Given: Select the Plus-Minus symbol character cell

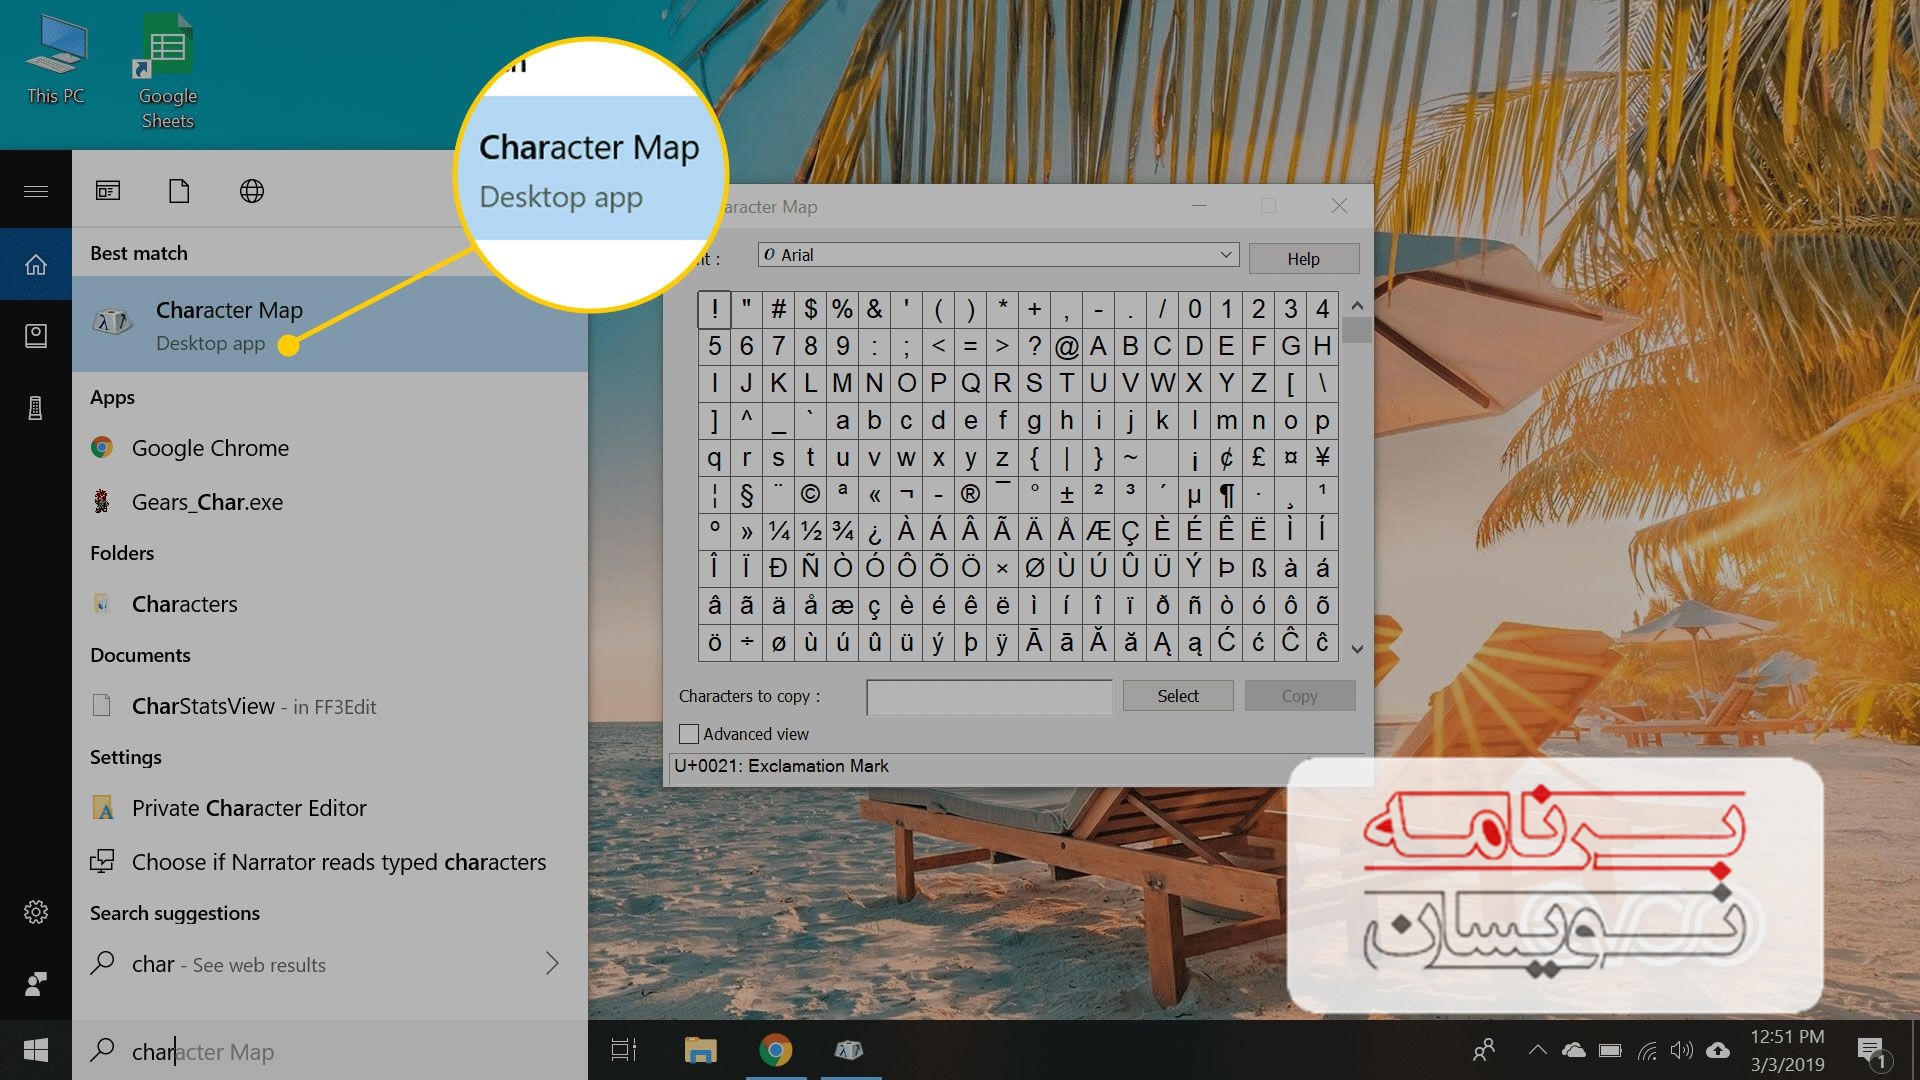Looking at the screenshot, I should point(1071,493).
